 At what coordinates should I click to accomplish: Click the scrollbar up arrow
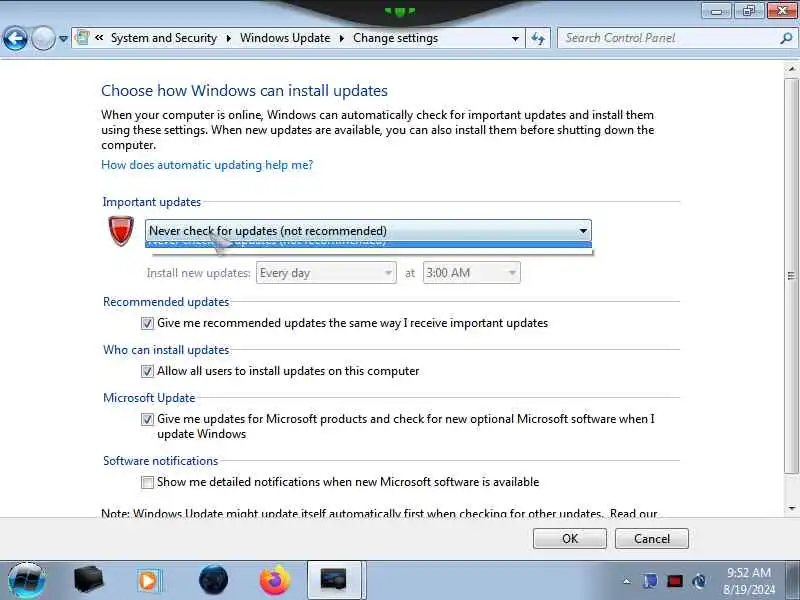click(791, 68)
